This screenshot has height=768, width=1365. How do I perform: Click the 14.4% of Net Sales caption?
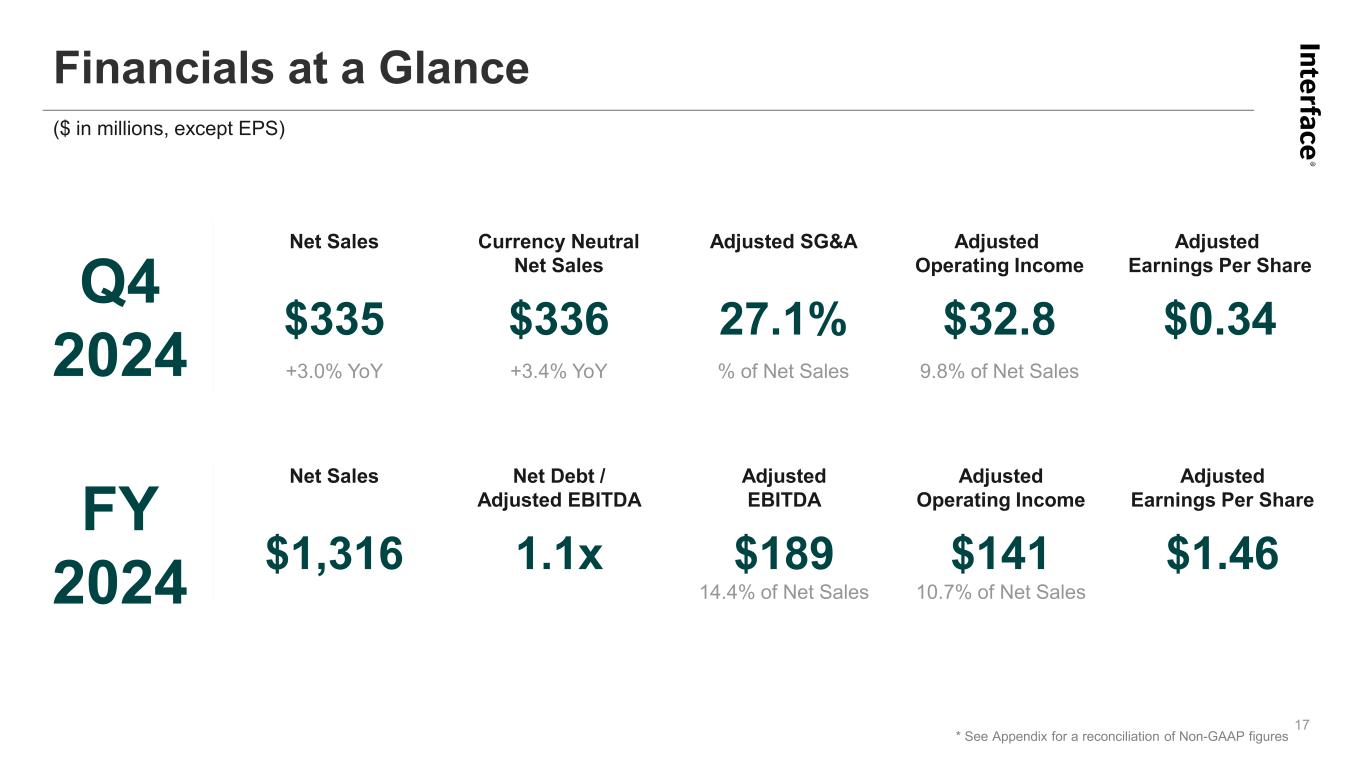click(x=783, y=593)
